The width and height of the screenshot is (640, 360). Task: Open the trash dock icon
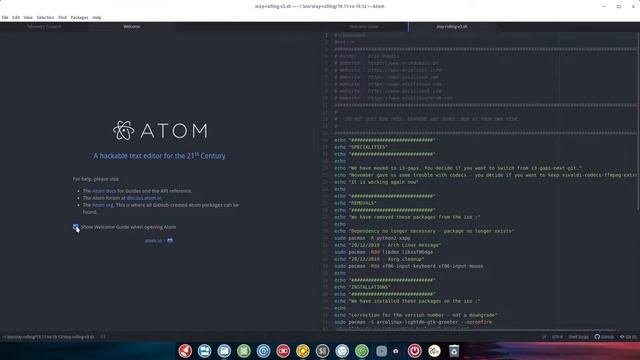454,351
